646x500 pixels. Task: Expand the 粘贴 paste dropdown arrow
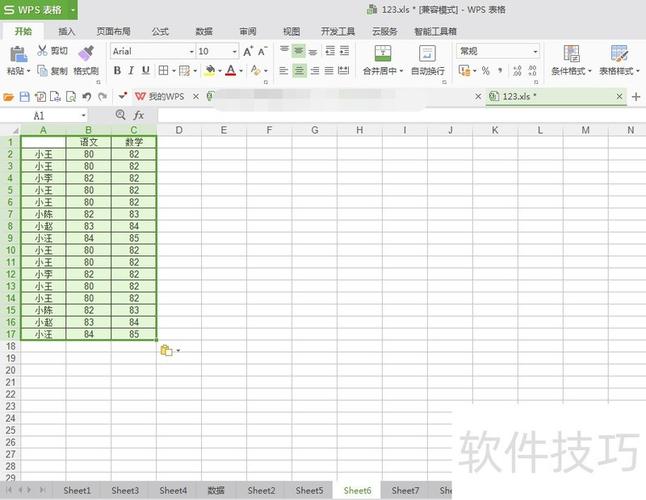coord(28,71)
